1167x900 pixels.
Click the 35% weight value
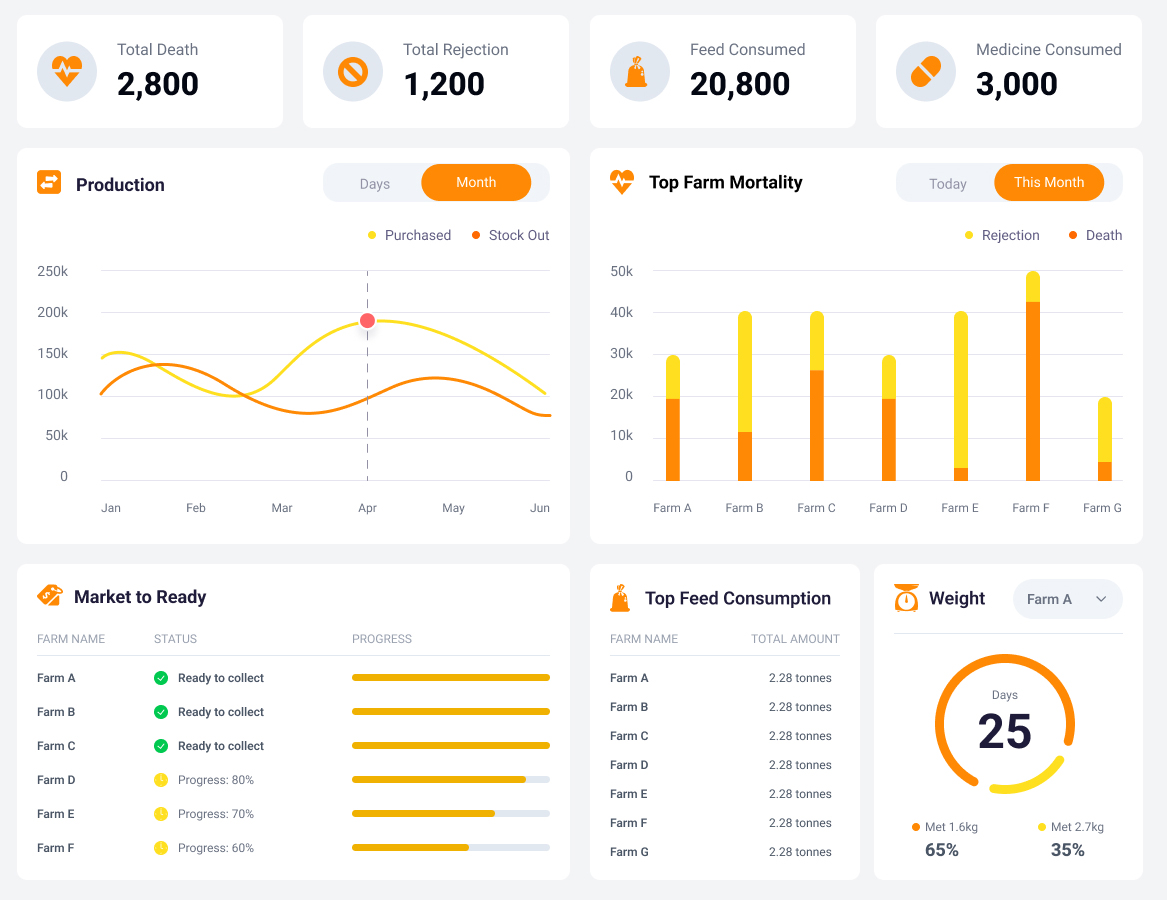pos(1067,850)
